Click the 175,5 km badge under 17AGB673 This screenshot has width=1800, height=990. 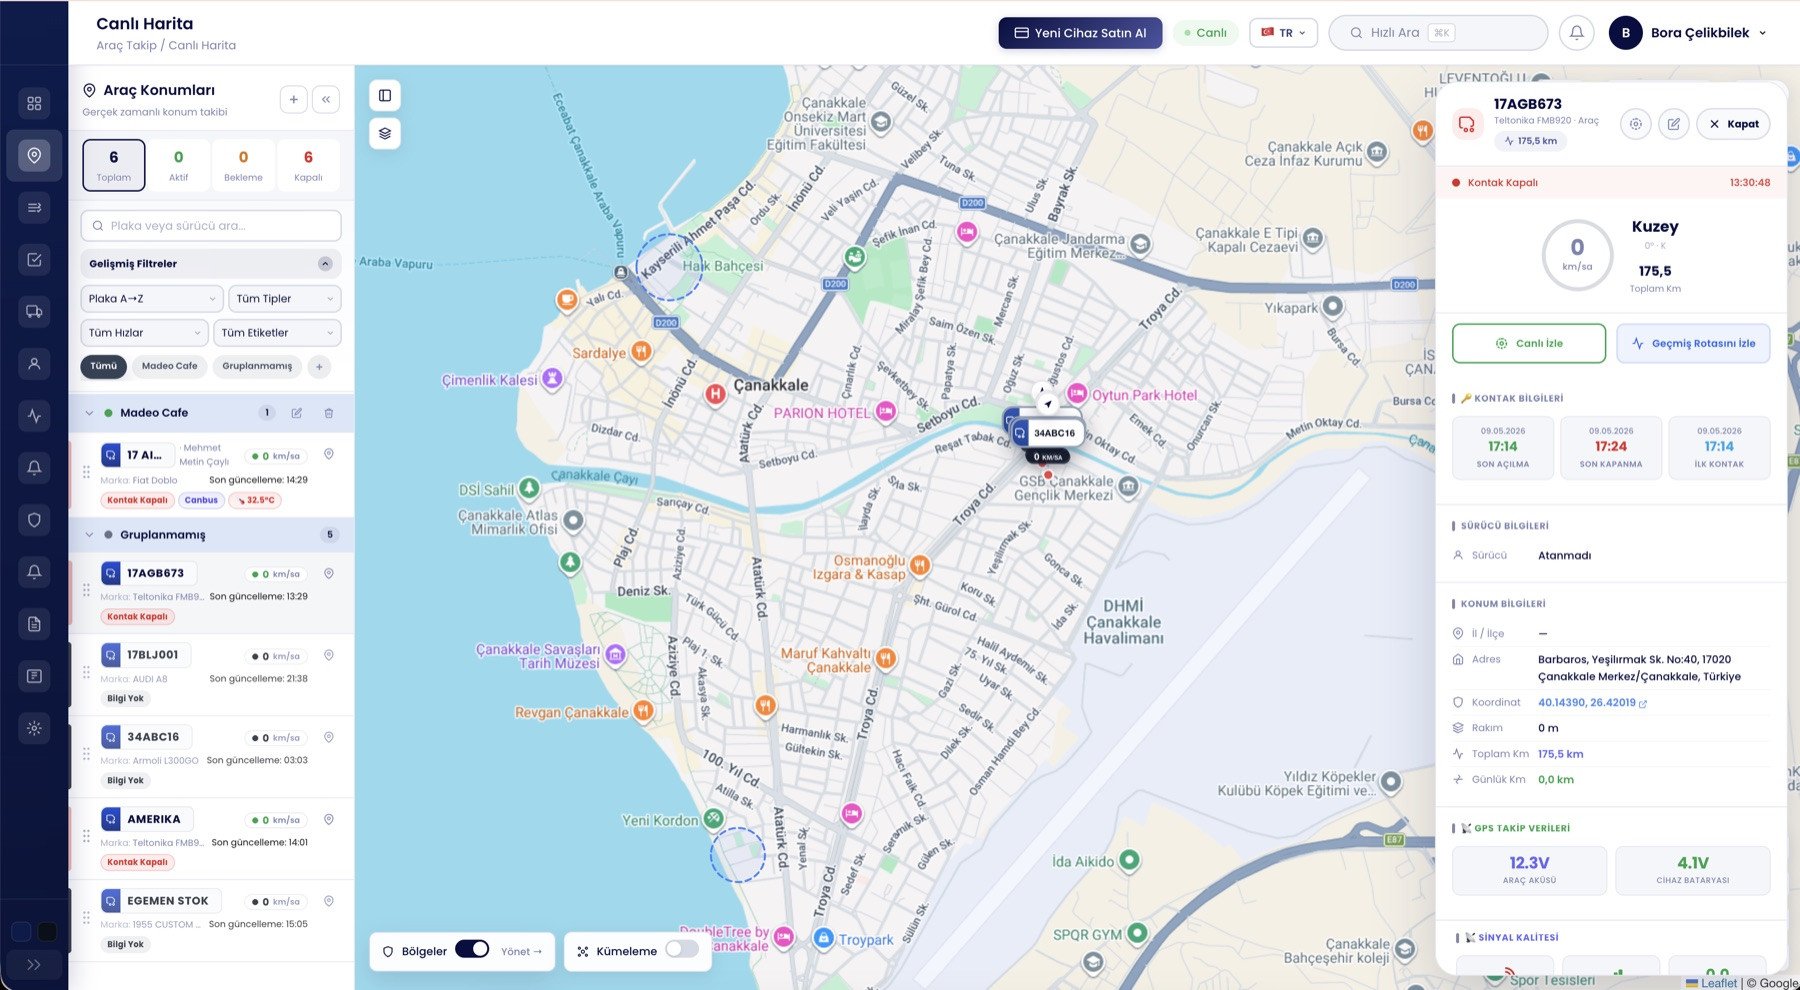click(x=1530, y=141)
